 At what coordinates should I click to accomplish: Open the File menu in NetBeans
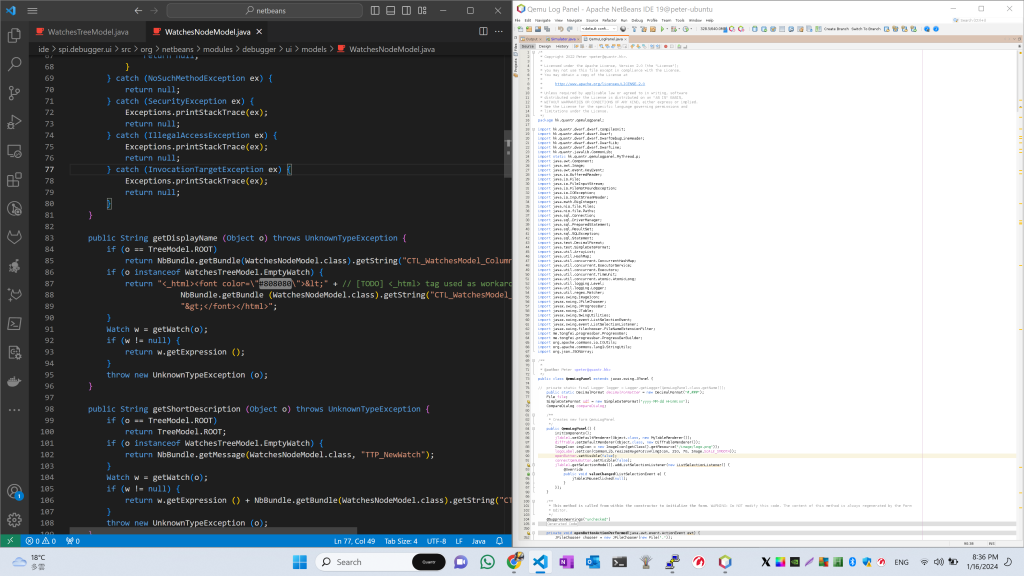(519, 20)
